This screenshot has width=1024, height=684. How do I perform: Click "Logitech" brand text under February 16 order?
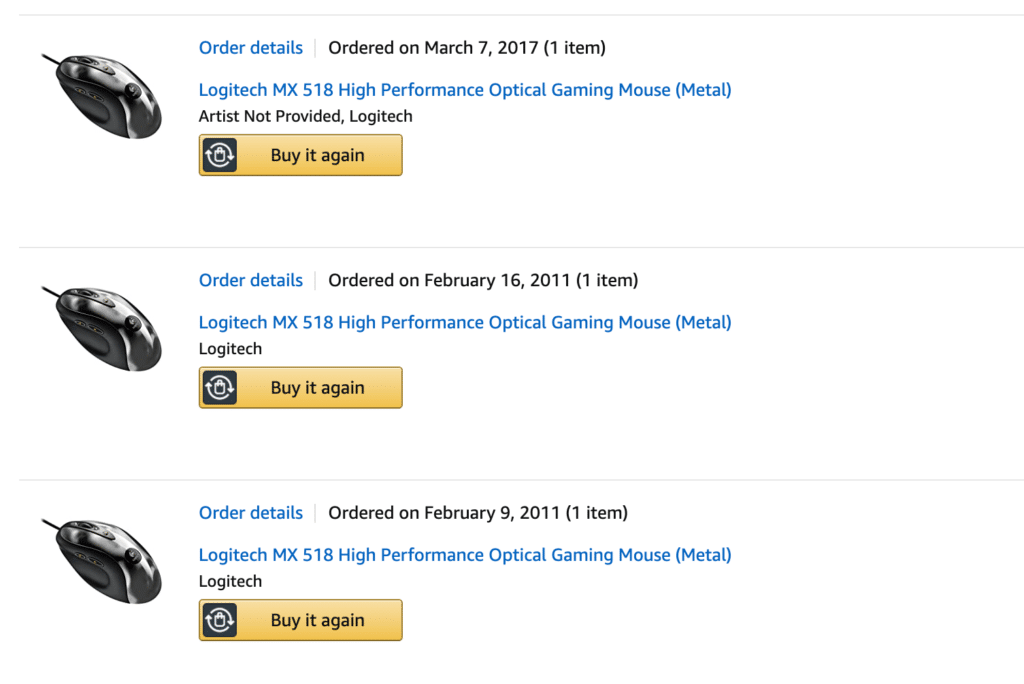pyautogui.click(x=231, y=349)
